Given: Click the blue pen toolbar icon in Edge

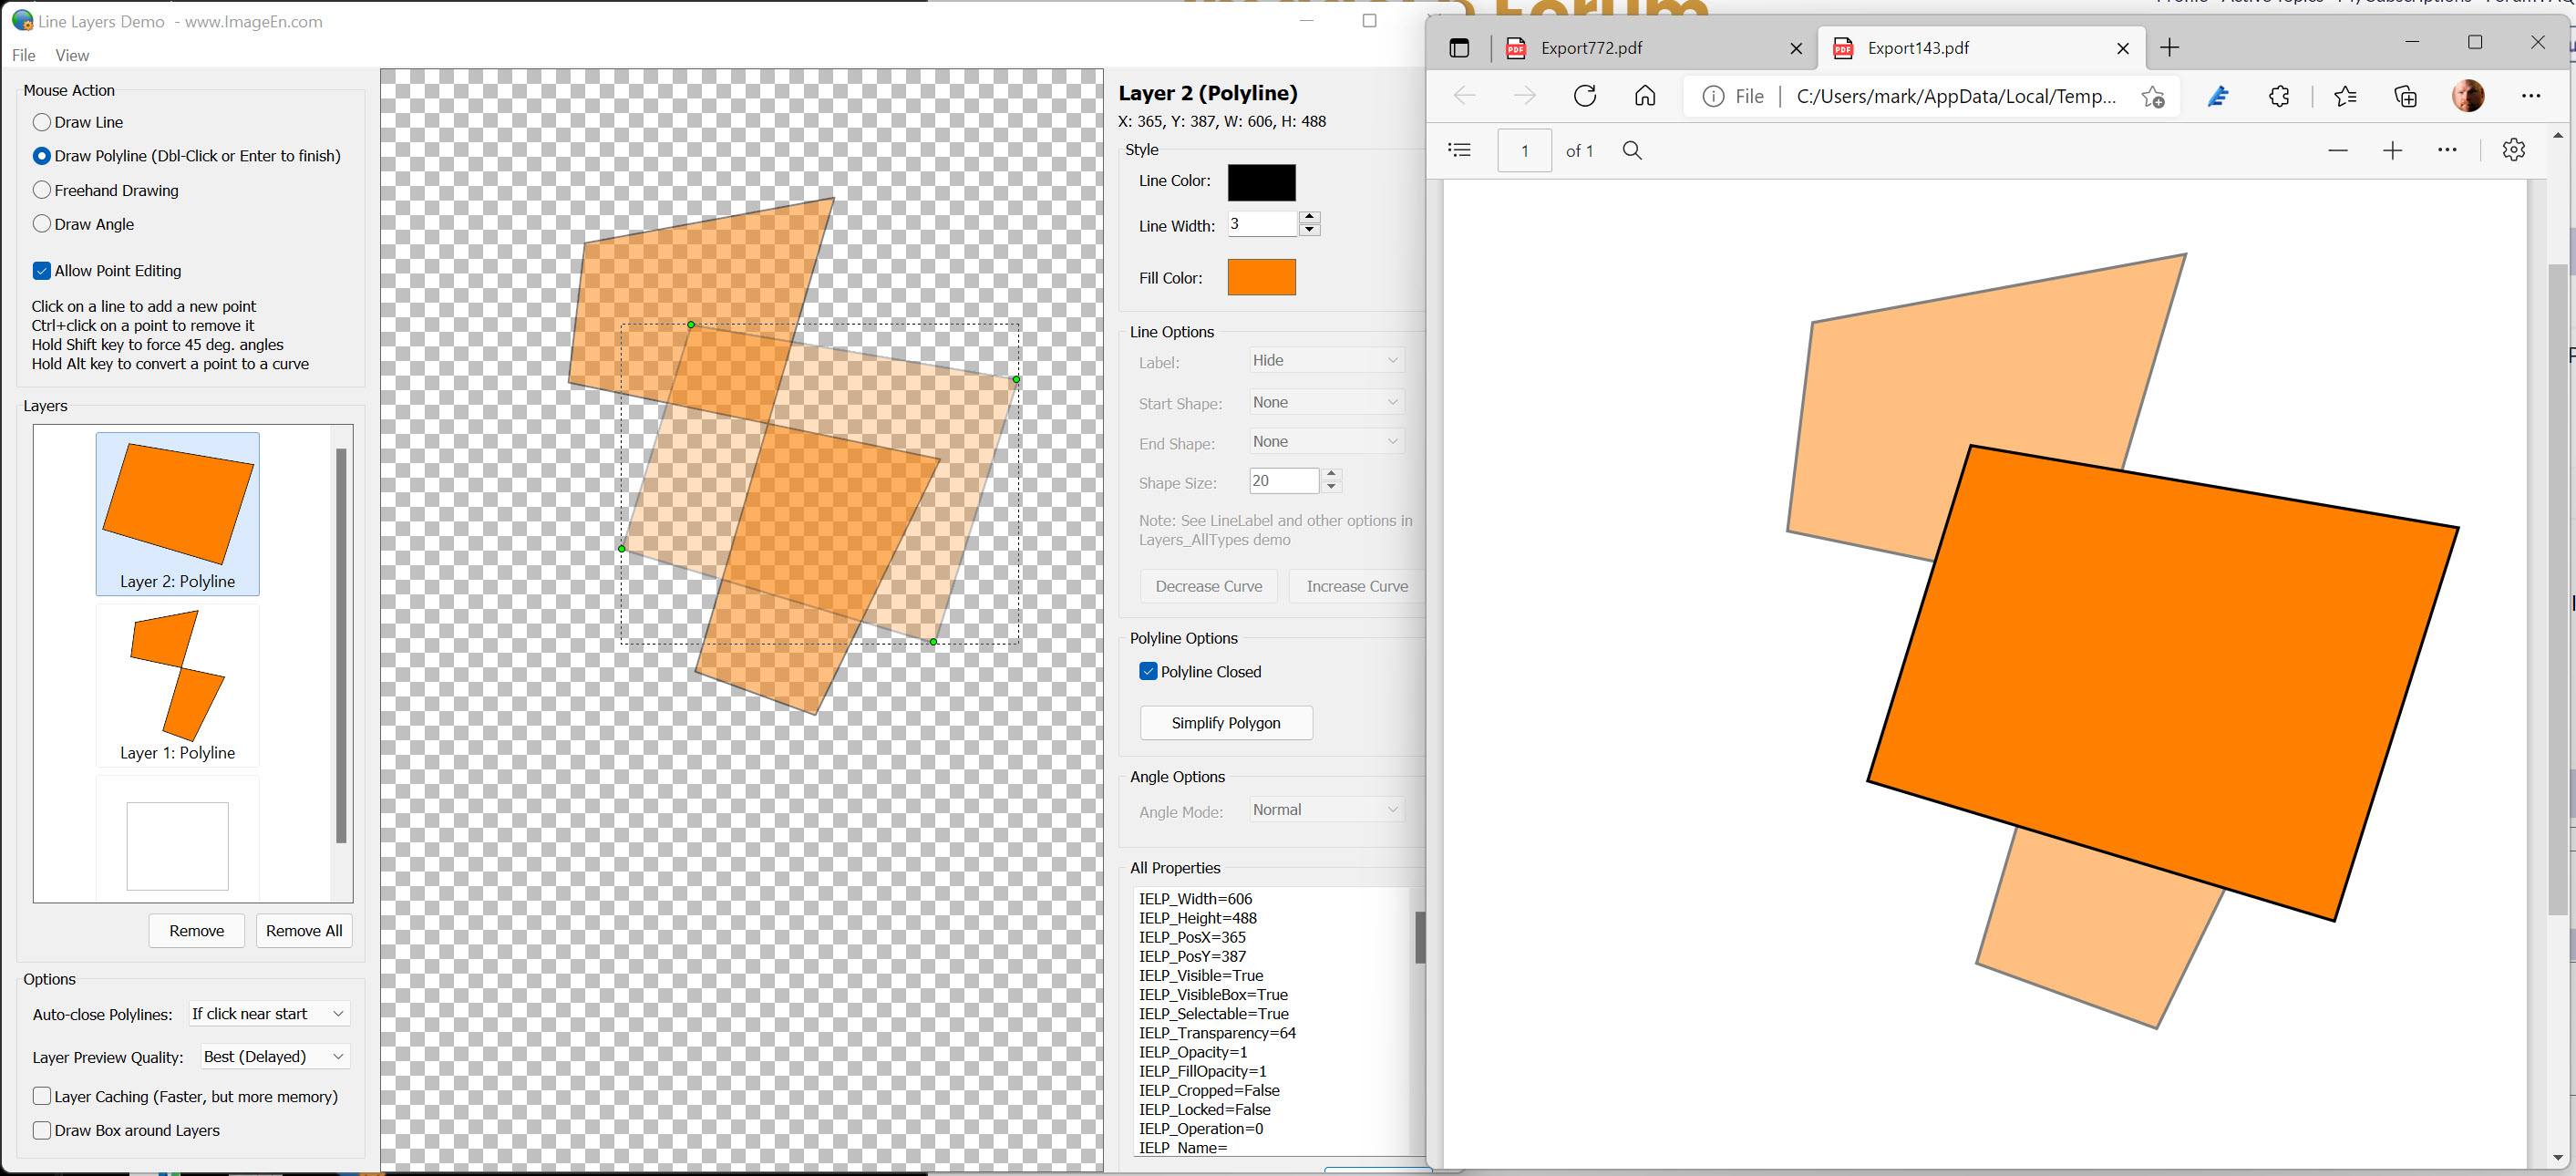Looking at the screenshot, I should [2218, 96].
